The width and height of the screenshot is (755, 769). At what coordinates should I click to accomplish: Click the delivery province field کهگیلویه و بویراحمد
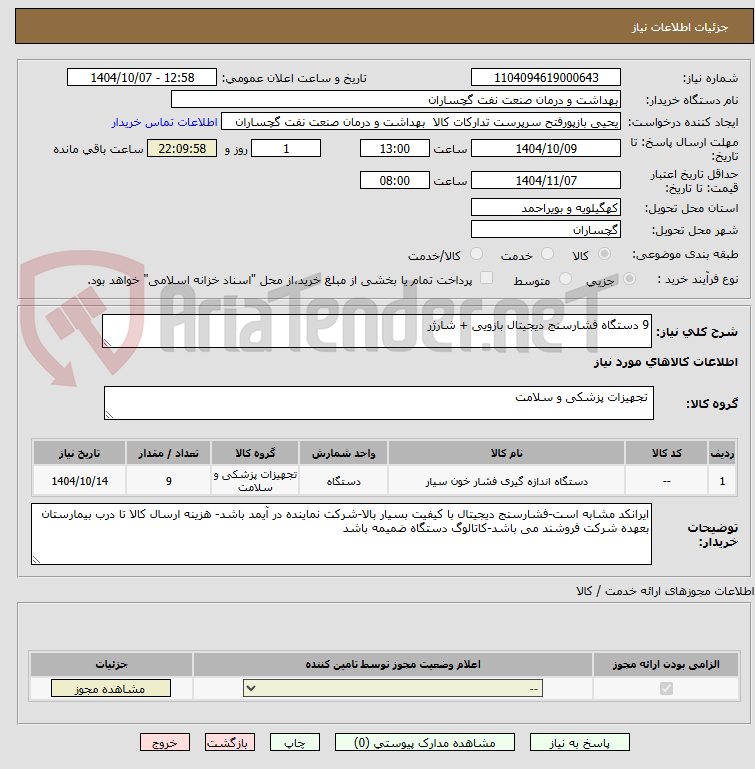pos(546,207)
